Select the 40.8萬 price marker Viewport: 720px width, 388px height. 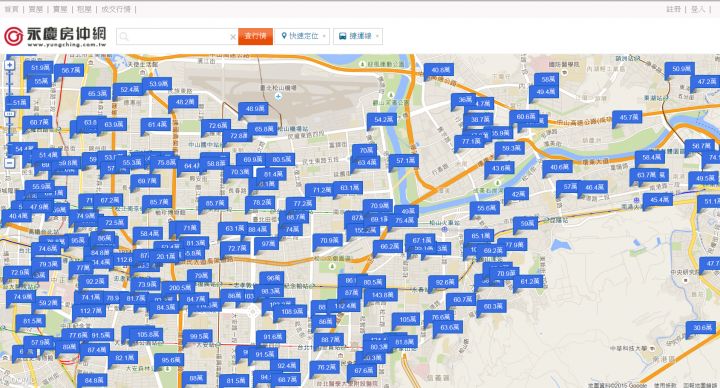[440, 70]
